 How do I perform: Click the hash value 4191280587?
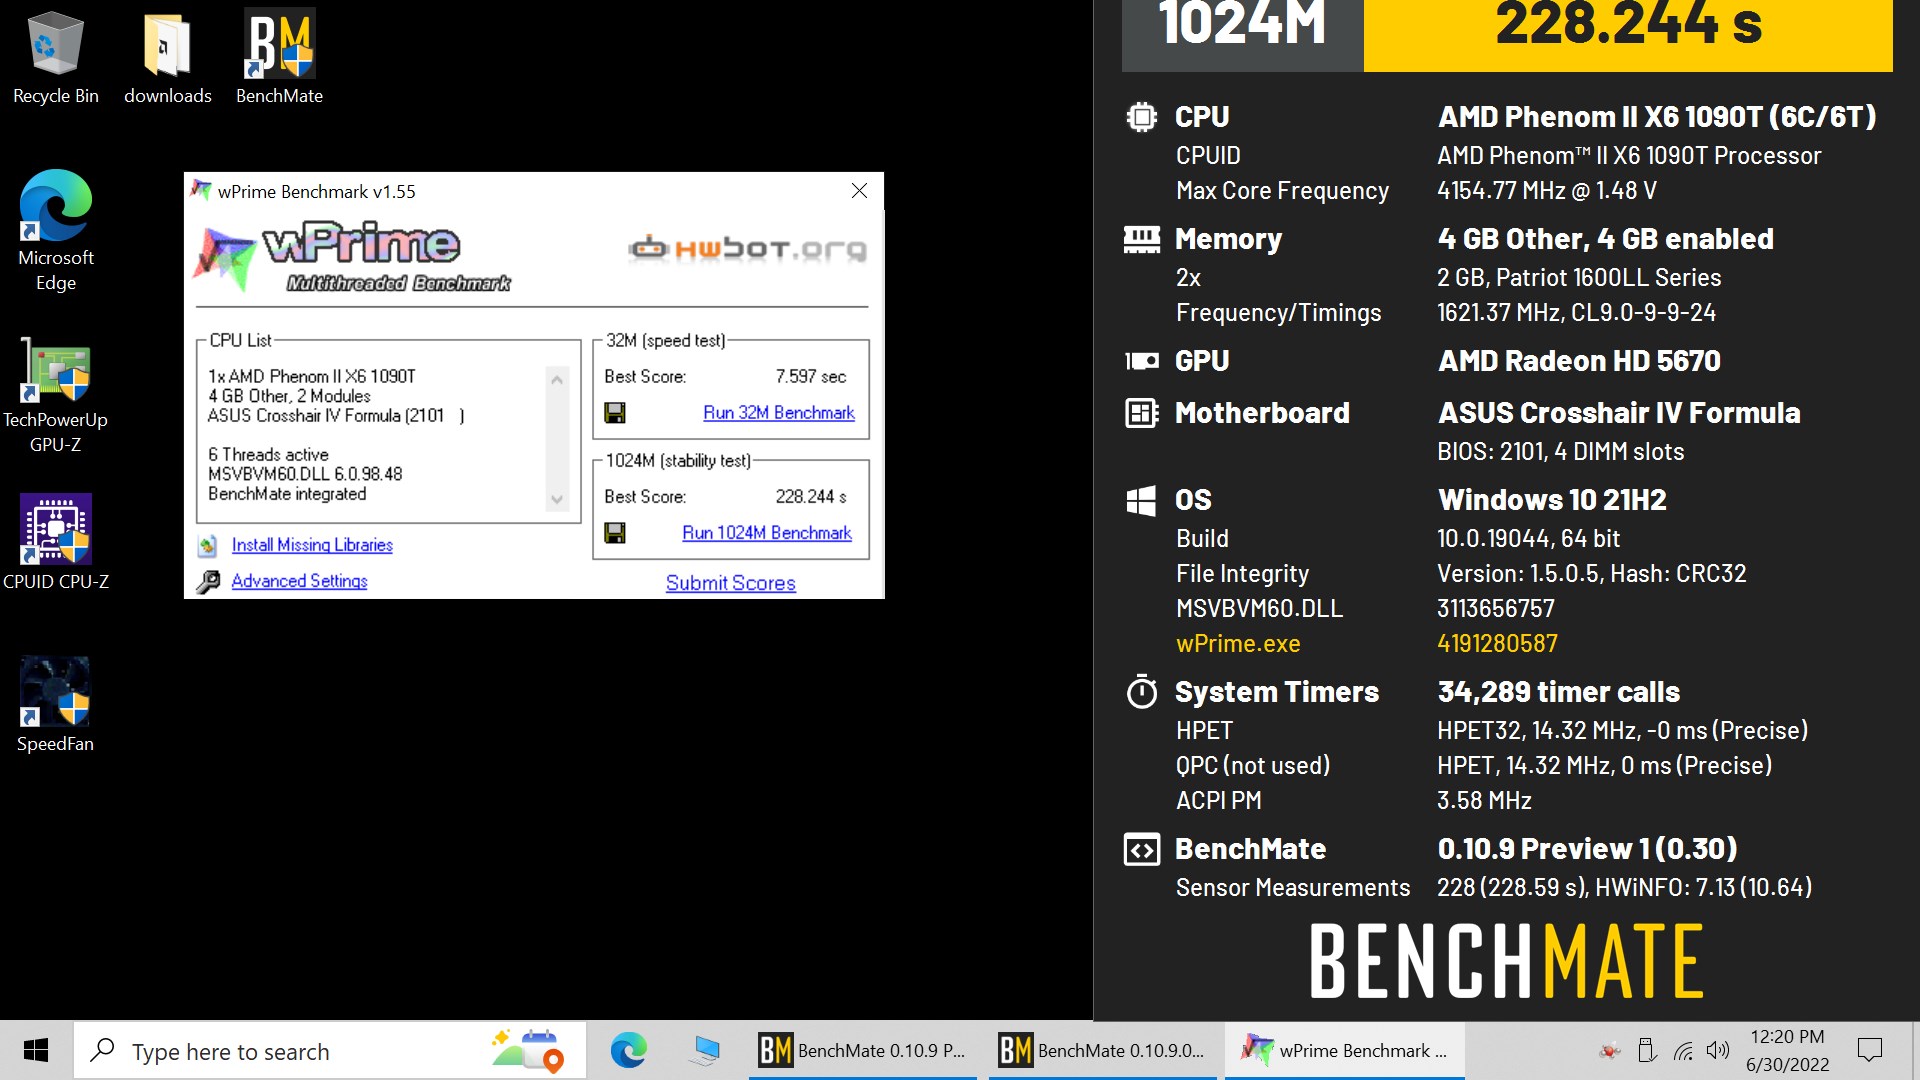[1497, 644]
